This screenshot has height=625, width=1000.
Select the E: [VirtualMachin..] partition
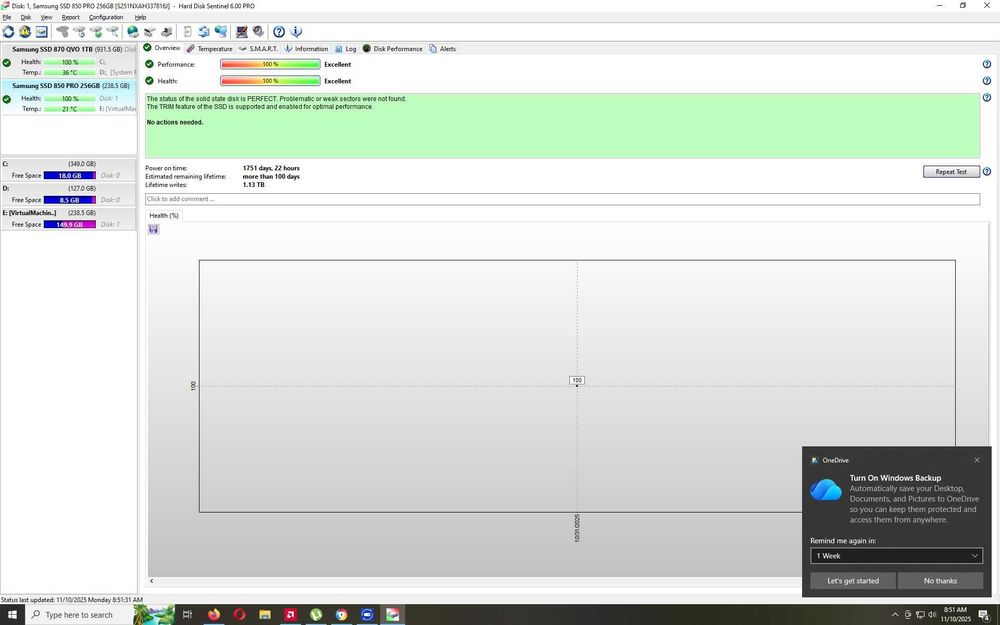pos(69,219)
